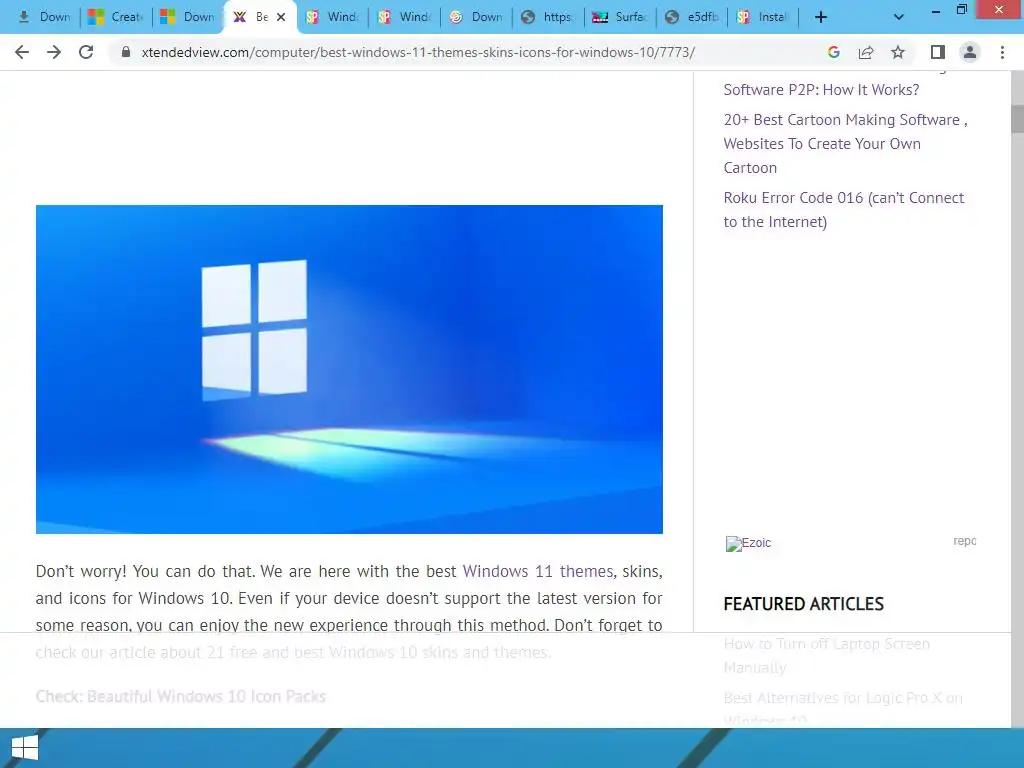Expand the tab search dropdown
This screenshot has width=1024, height=768.
tap(899, 18)
